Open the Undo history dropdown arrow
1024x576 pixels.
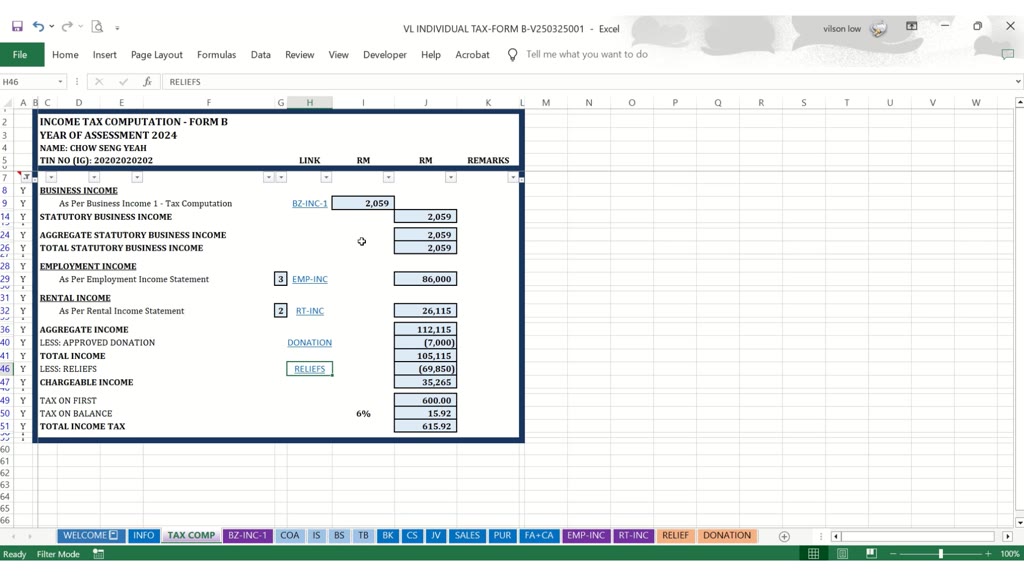click(52, 27)
